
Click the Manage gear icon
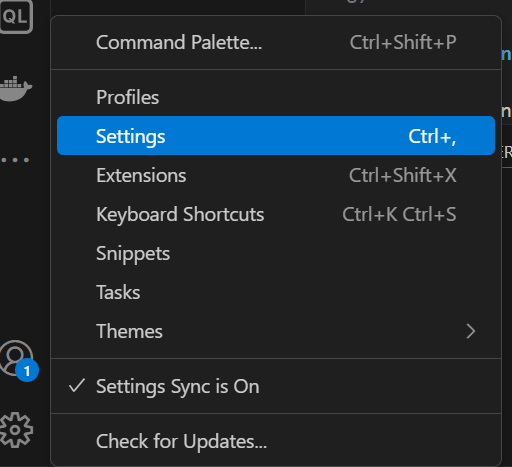coord(16,430)
